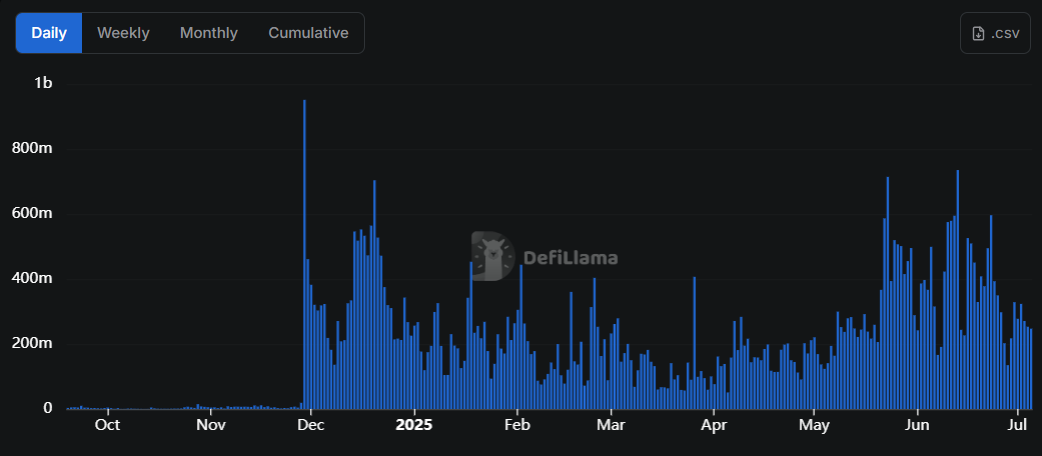The image size is (1042, 456).
Task: Click the tallest bar just before Dec
Action: [304, 255]
